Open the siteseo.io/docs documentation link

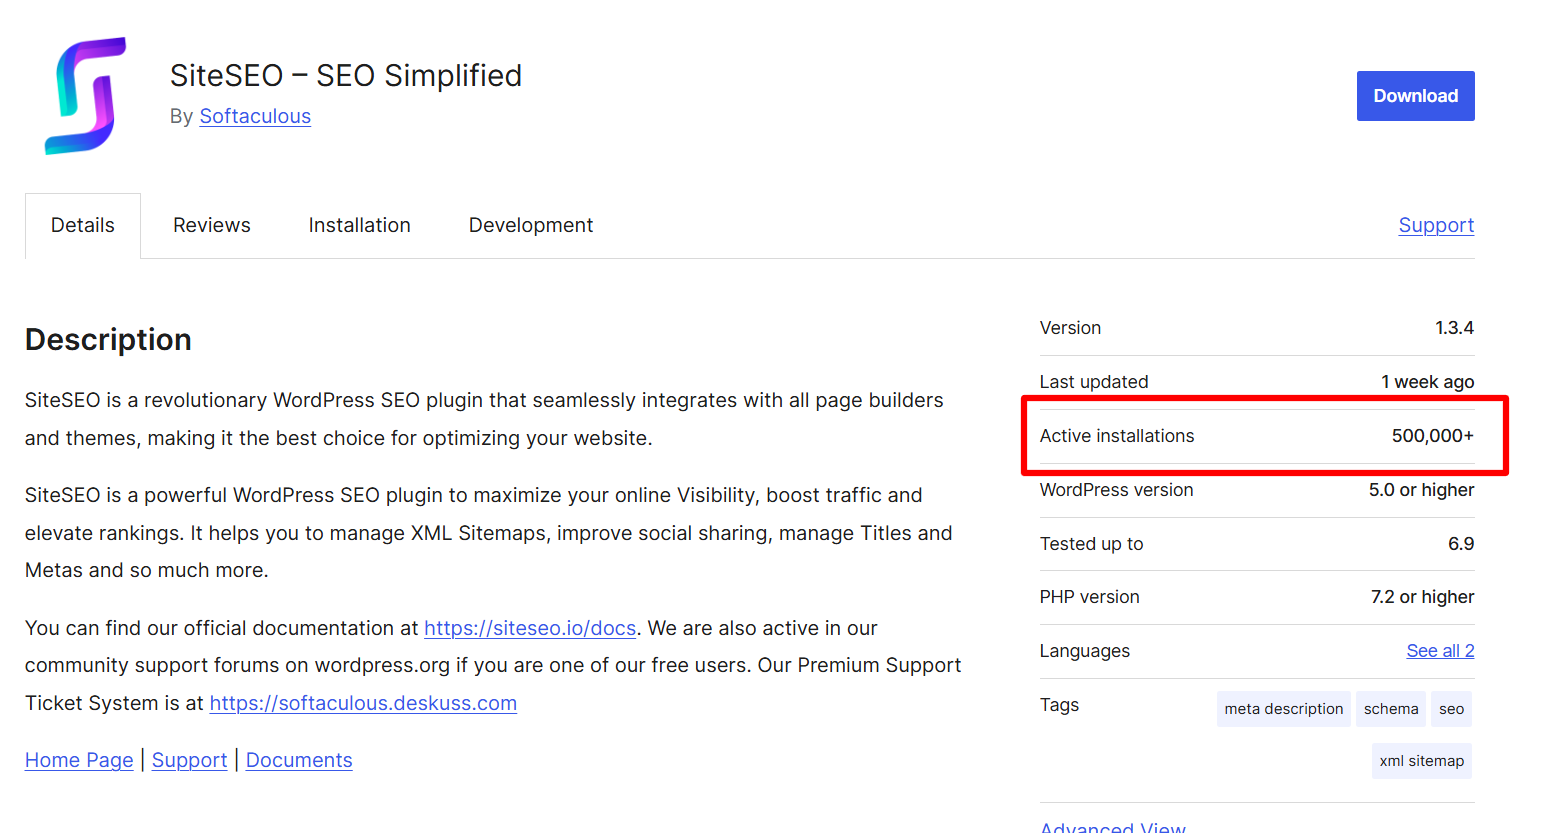[x=529, y=628]
